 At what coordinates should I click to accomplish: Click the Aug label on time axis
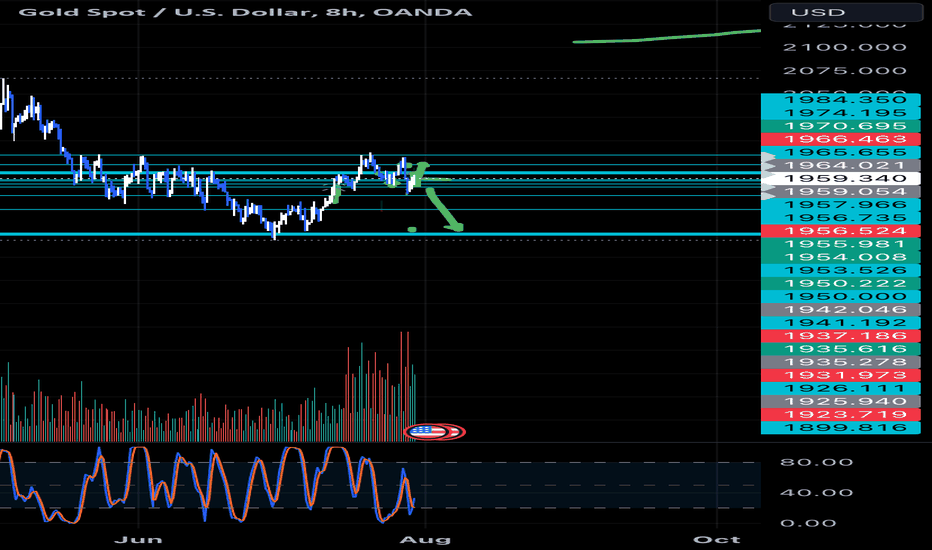click(x=425, y=539)
